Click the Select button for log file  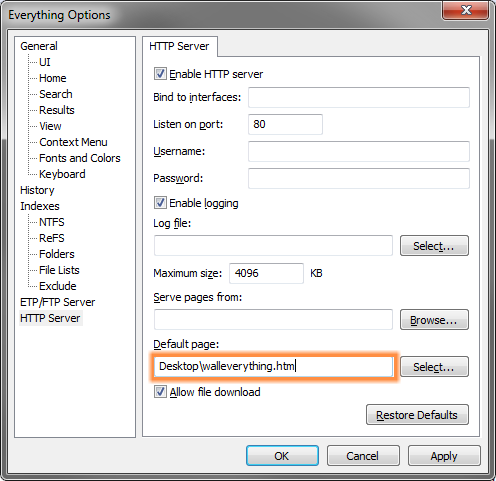434,246
